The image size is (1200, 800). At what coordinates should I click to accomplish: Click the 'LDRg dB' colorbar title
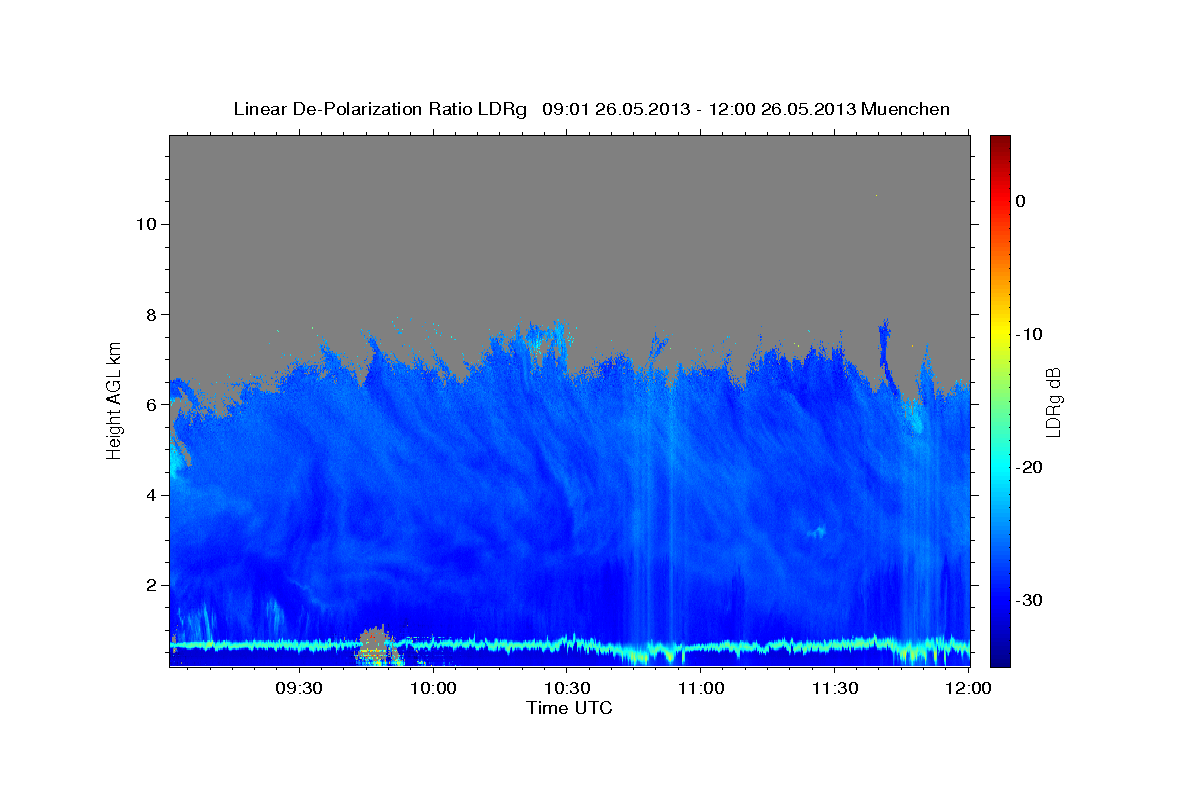point(1053,402)
